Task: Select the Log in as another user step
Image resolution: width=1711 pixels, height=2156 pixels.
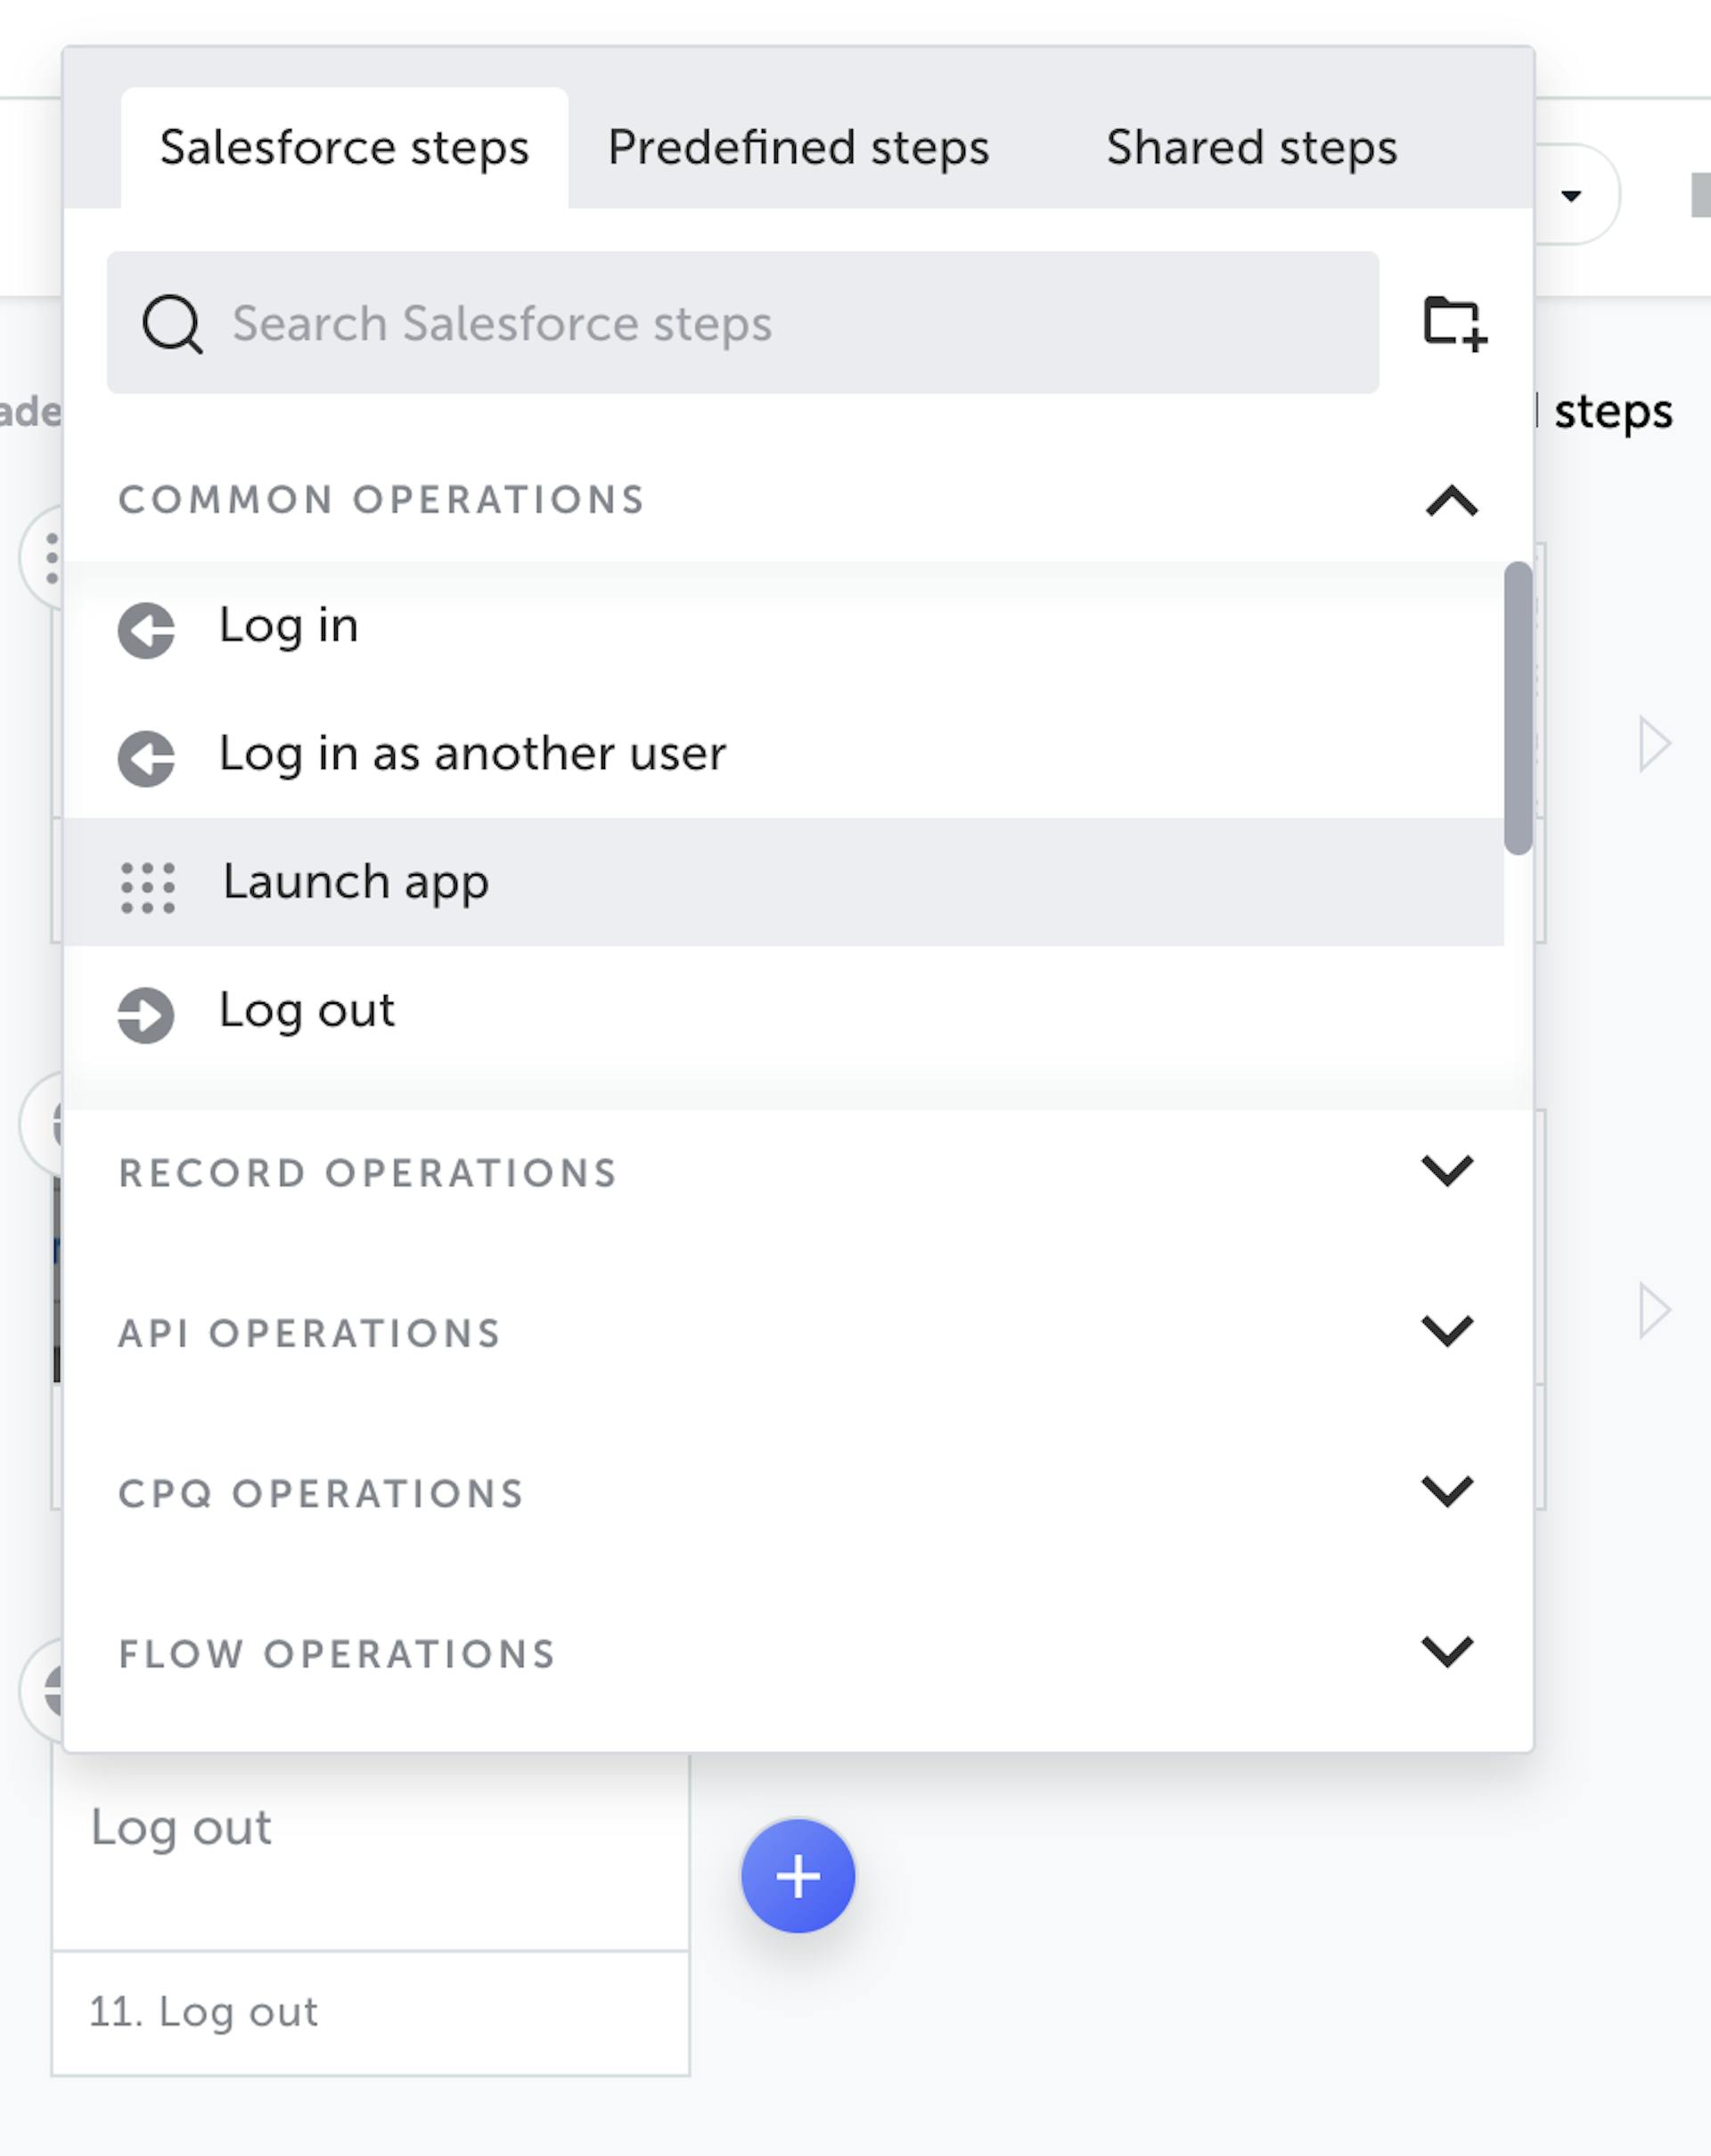Action: pyautogui.click(x=472, y=754)
